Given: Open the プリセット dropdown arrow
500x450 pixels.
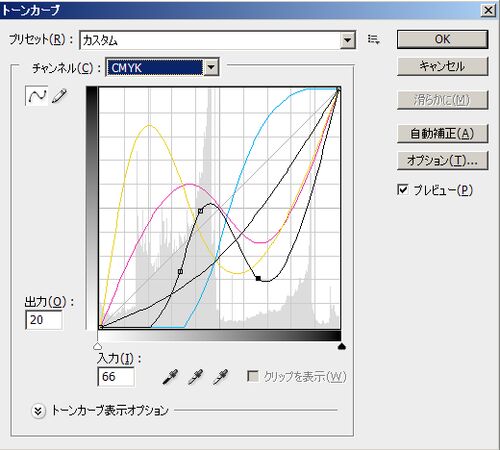Looking at the screenshot, I should pos(348,40).
